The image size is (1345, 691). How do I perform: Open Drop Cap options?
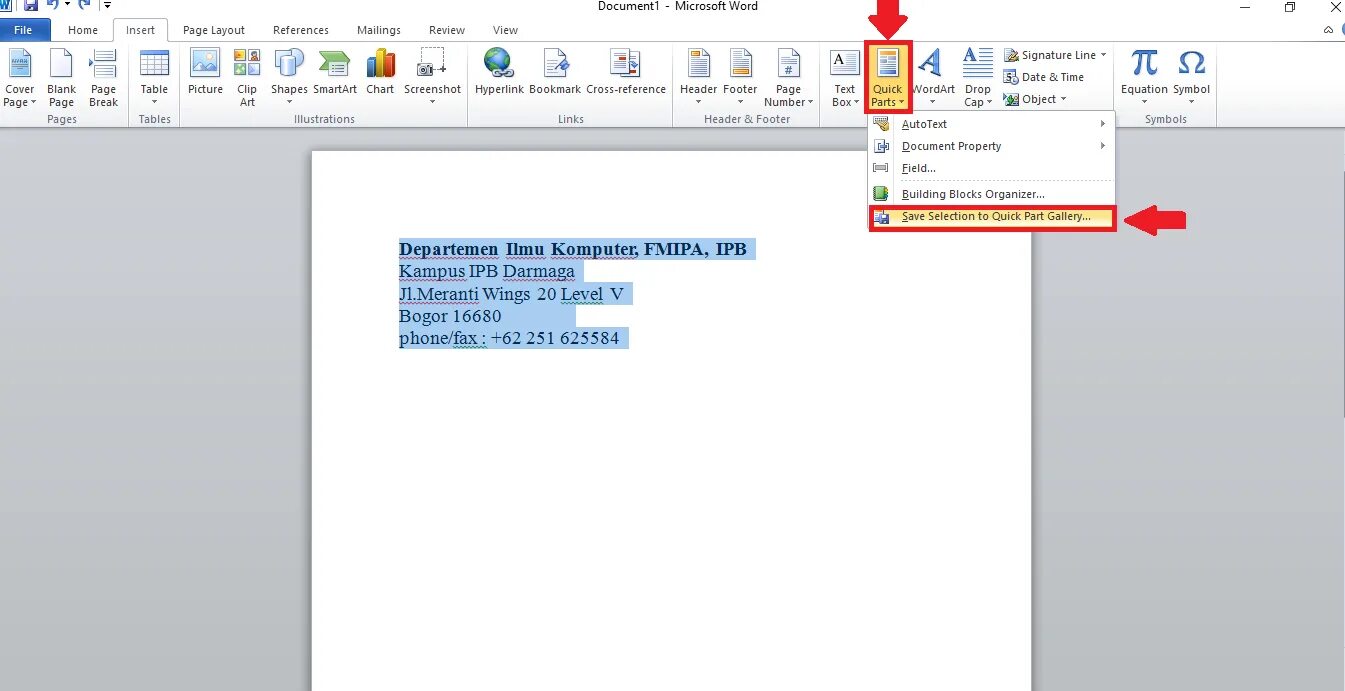pyautogui.click(x=977, y=78)
